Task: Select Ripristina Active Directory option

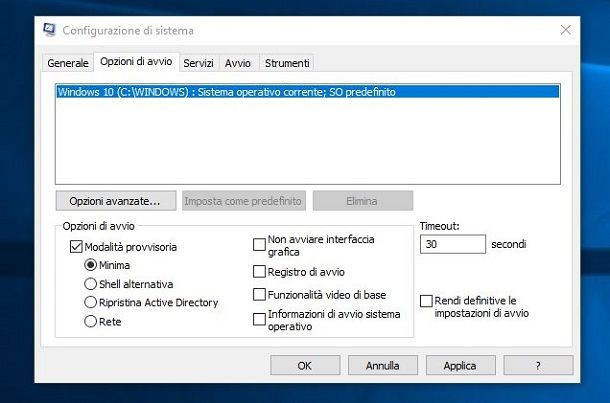Action: click(90, 302)
